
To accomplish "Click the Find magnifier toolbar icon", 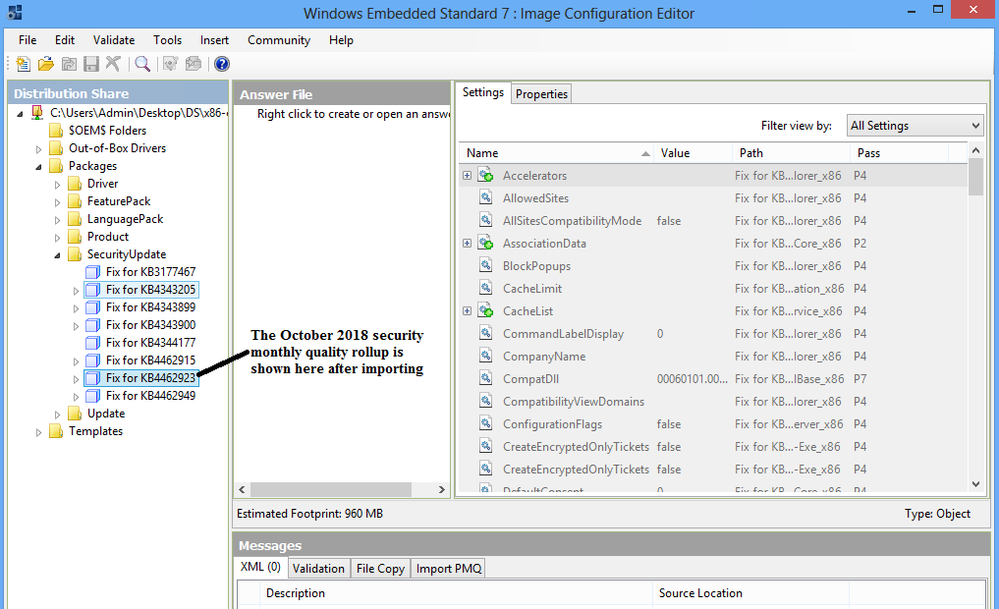I will (x=143, y=64).
